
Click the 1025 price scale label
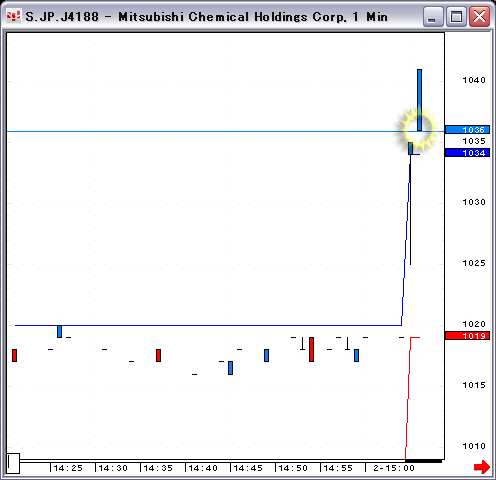(474, 263)
